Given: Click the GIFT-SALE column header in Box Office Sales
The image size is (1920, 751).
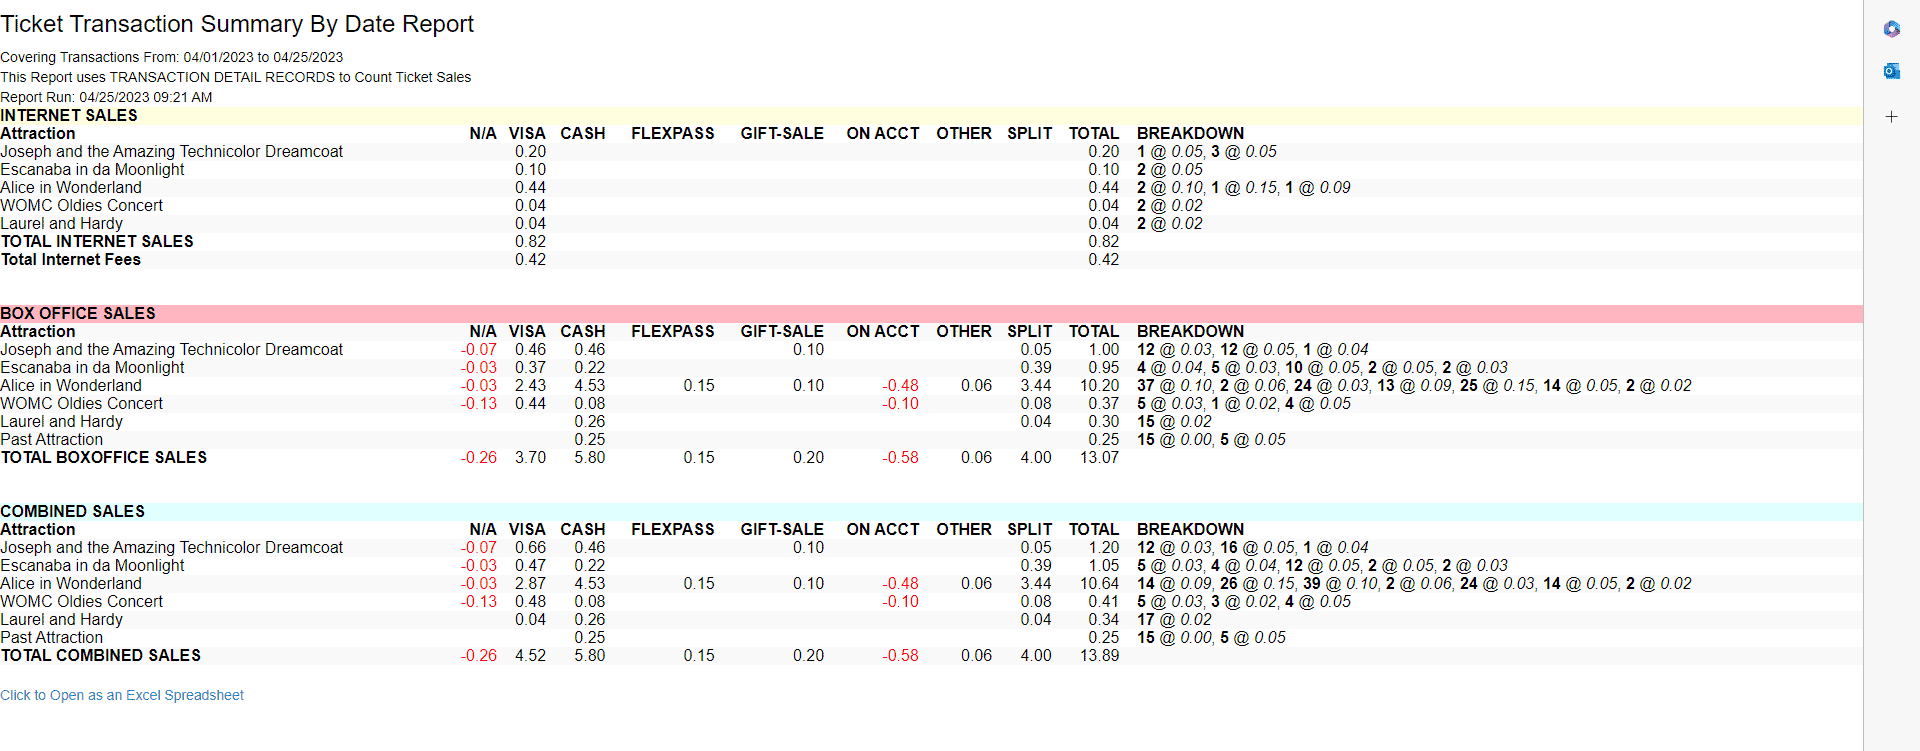Looking at the screenshot, I should pos(782,332).
